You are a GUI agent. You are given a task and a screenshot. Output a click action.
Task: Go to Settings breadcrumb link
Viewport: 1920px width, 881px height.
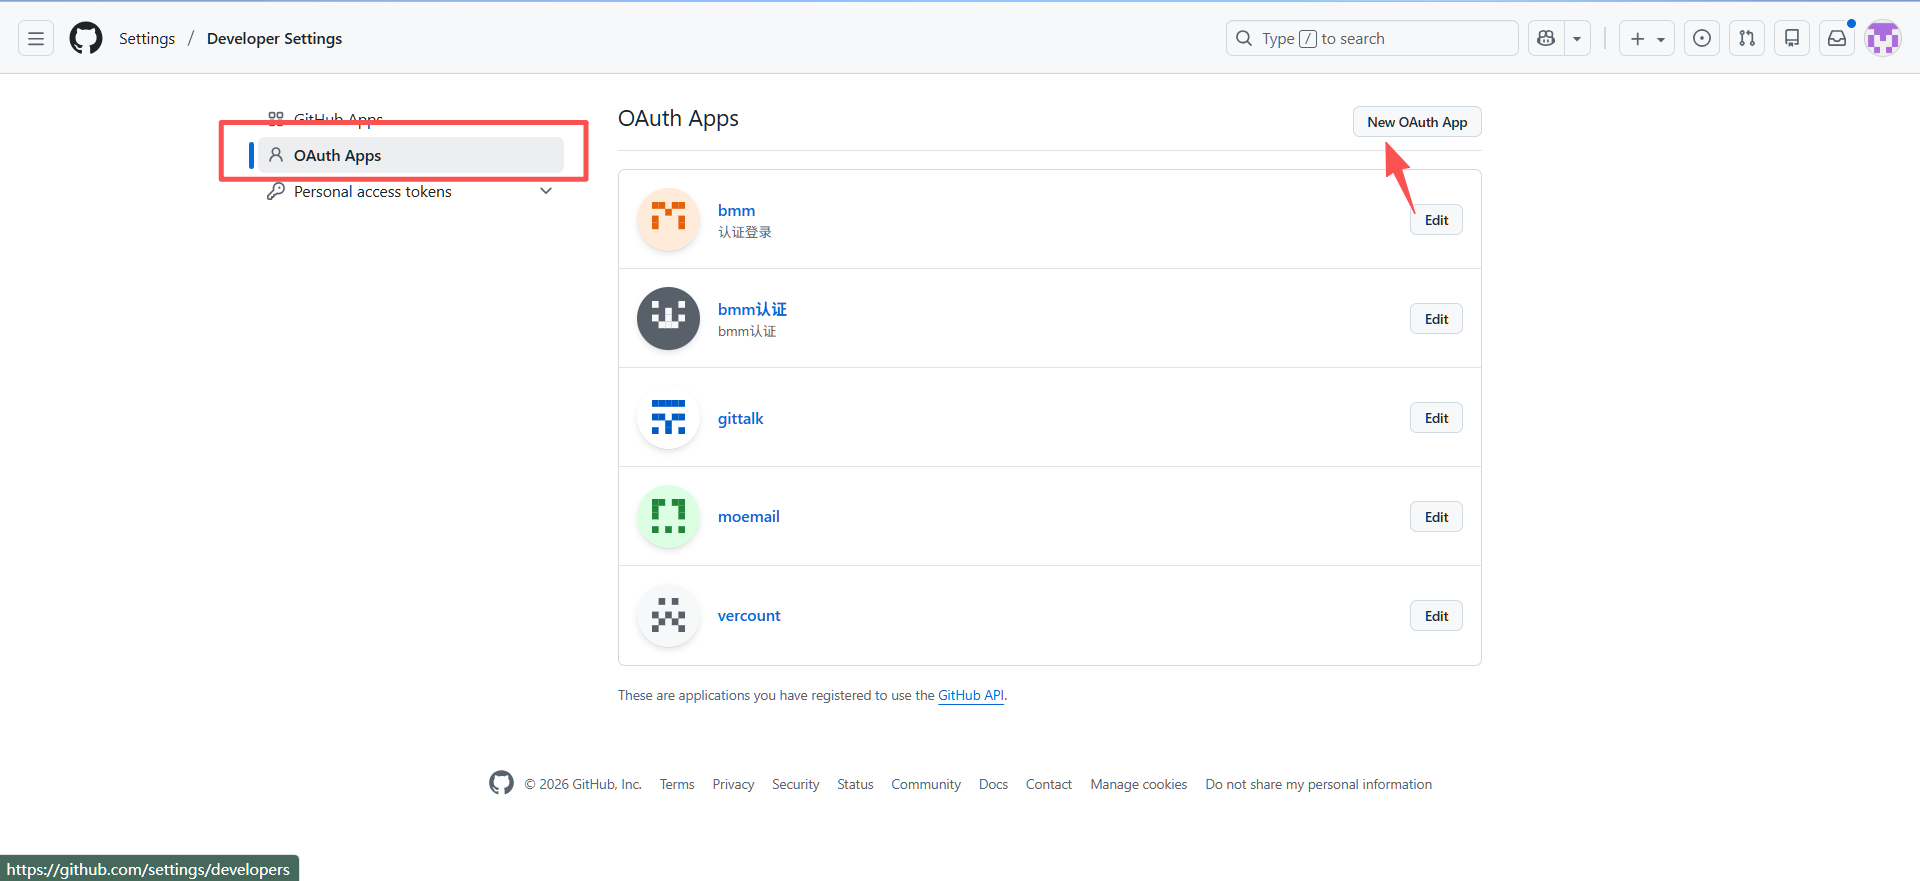(147, 39)
